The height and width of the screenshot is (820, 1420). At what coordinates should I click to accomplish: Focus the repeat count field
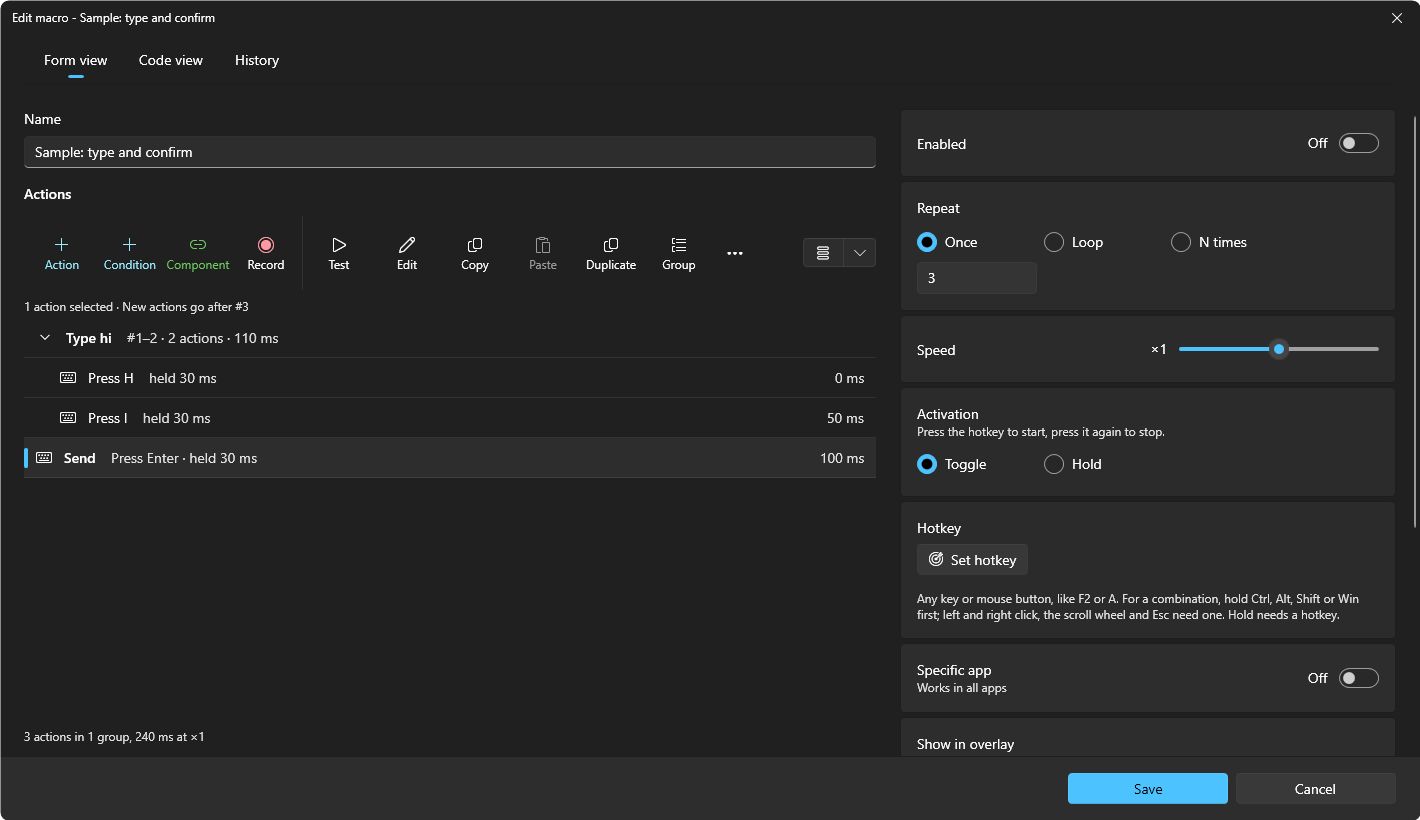click(977, 278)
